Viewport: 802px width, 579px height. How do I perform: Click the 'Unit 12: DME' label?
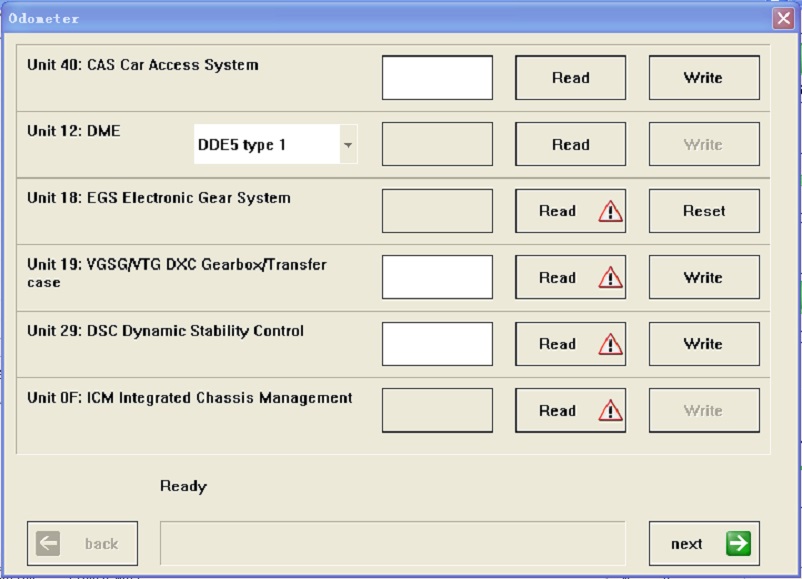[x=74, y=131]
